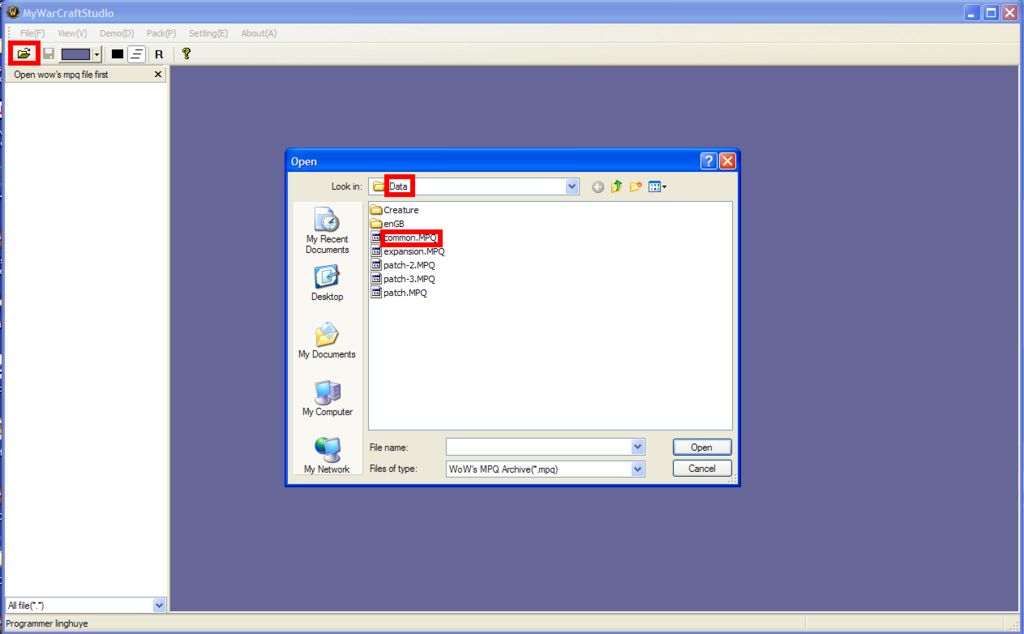Select the common.MPQ file
1024x634 pixels.
coord(404,238)
